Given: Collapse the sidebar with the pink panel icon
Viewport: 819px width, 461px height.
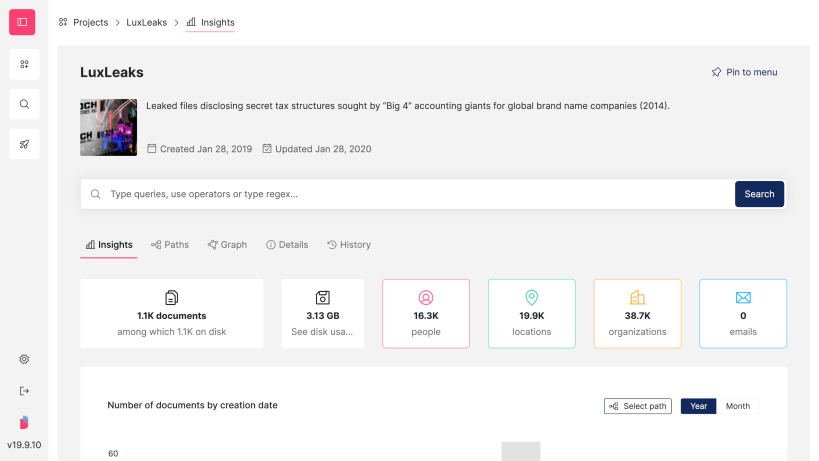Looking at the screenshot, I should (x=22, y=22).
